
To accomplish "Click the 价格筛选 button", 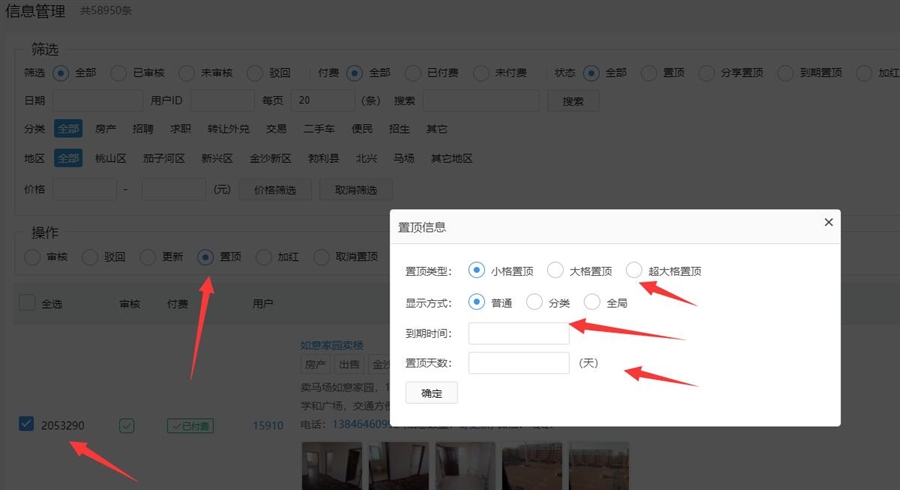I will click(275, 189).
